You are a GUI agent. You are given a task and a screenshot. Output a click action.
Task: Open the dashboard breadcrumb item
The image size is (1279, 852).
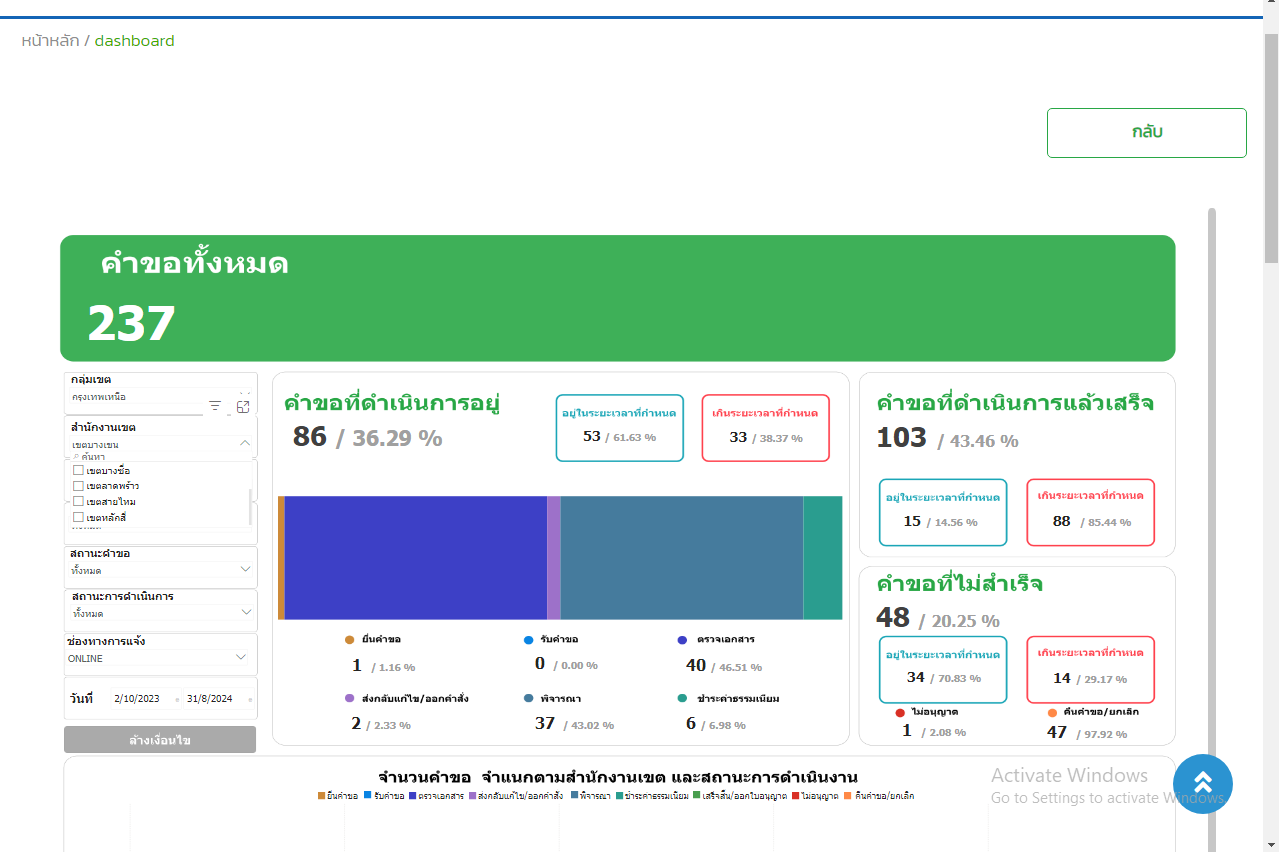pos(134,41)
